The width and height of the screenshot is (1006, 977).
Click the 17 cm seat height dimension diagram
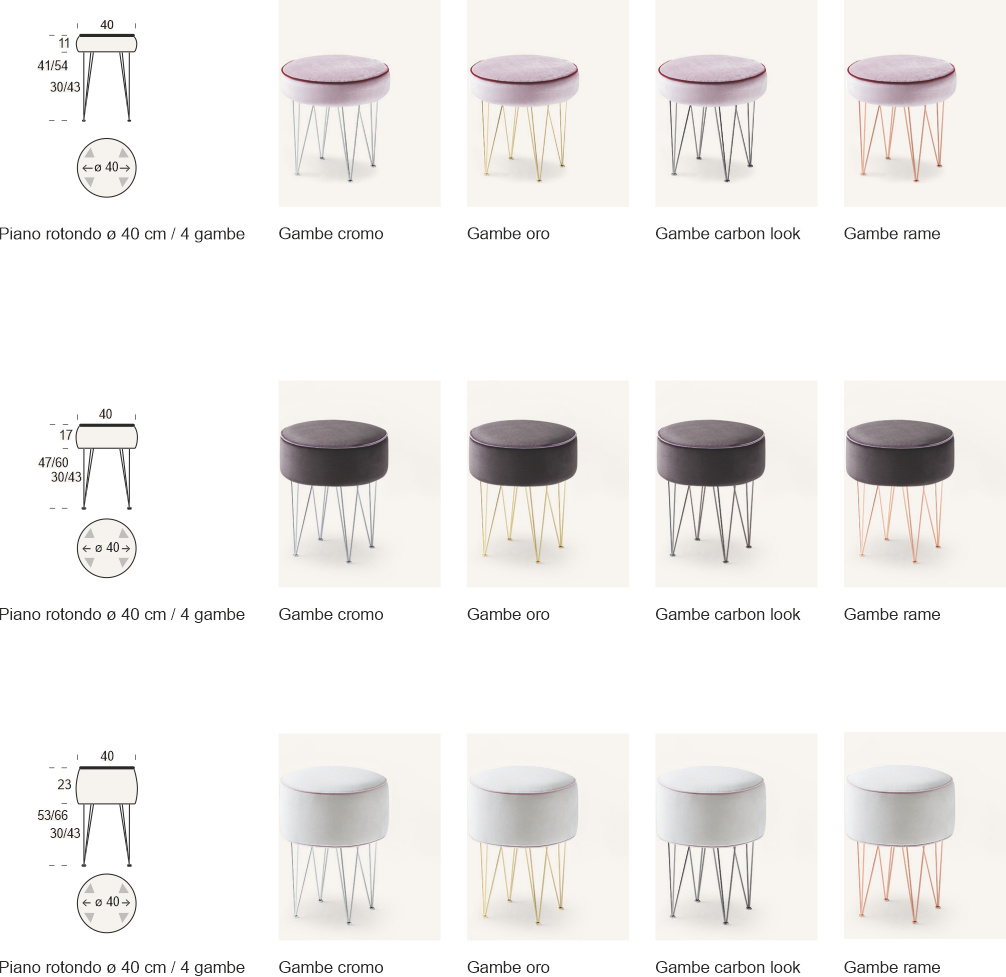88,459
